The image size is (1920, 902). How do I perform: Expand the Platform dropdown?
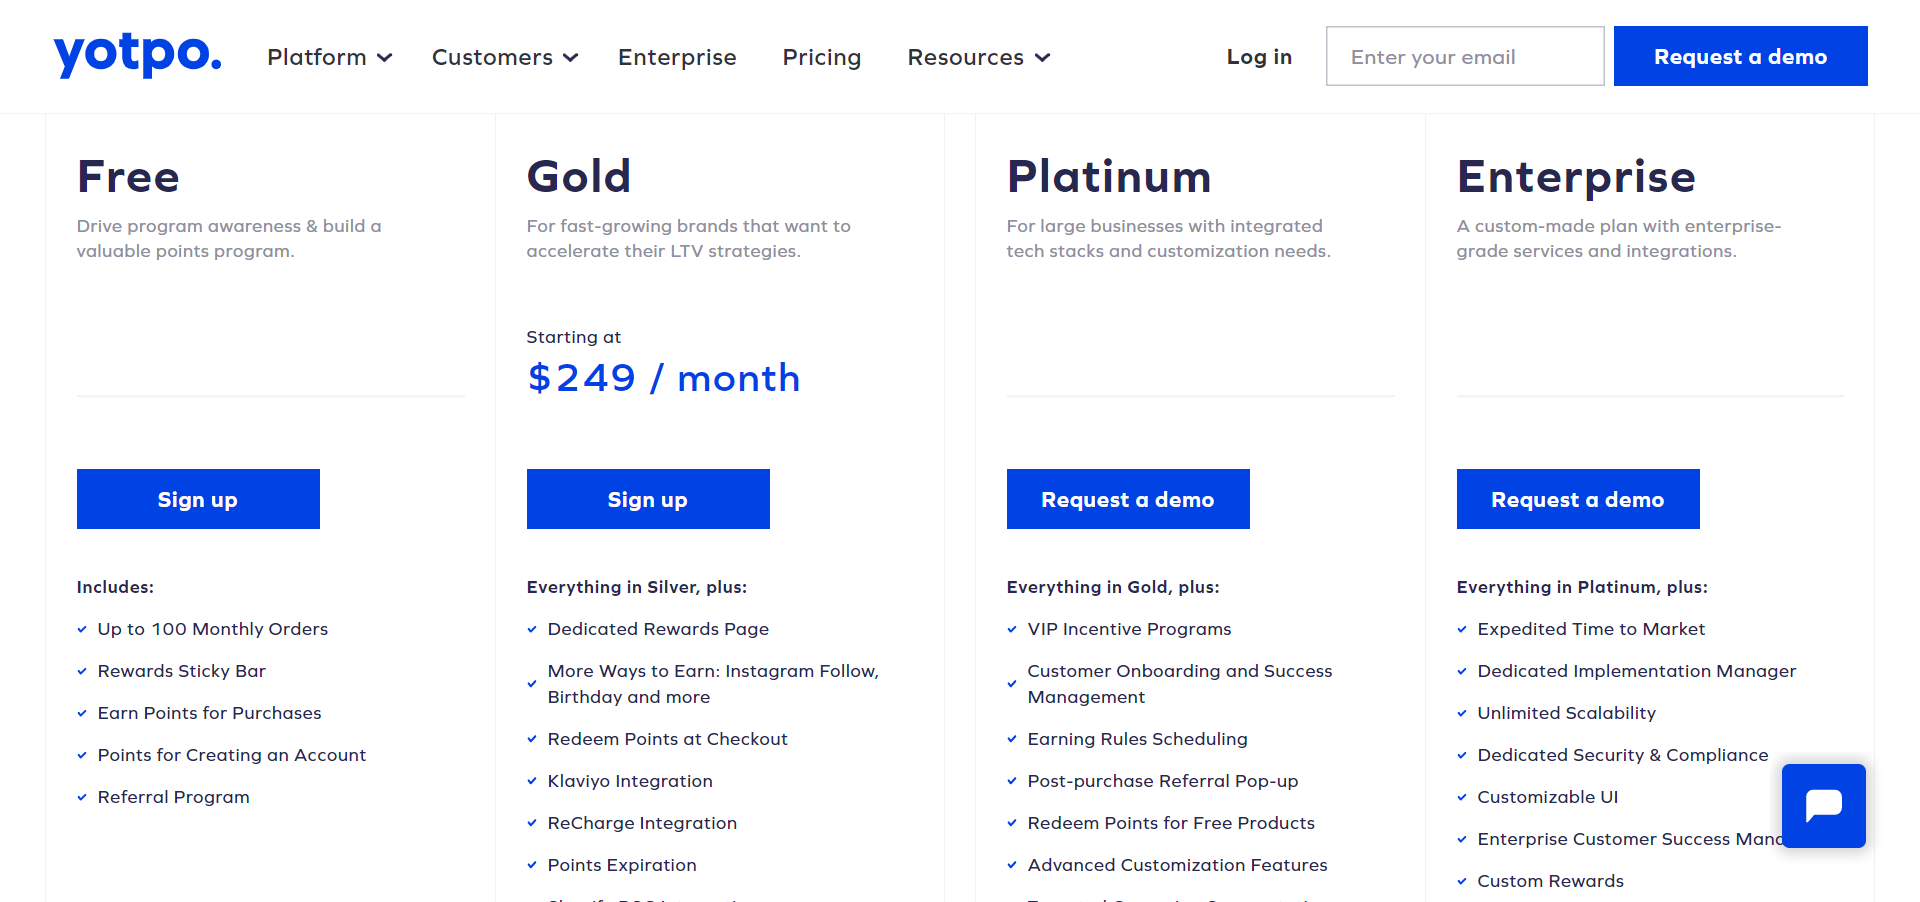(x=329, y=57)
